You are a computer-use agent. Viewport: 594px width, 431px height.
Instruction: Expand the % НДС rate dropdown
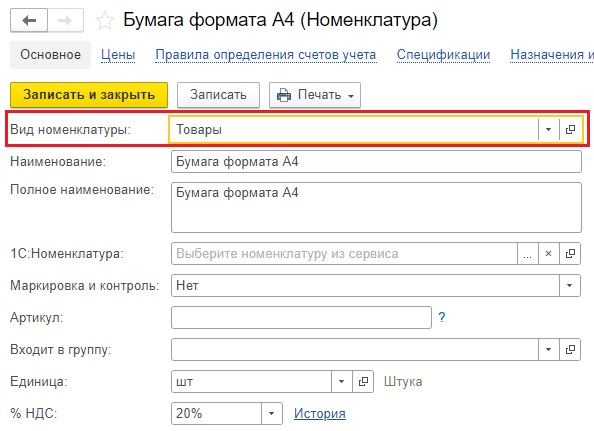pyautogui.click(x=272, y=413)
